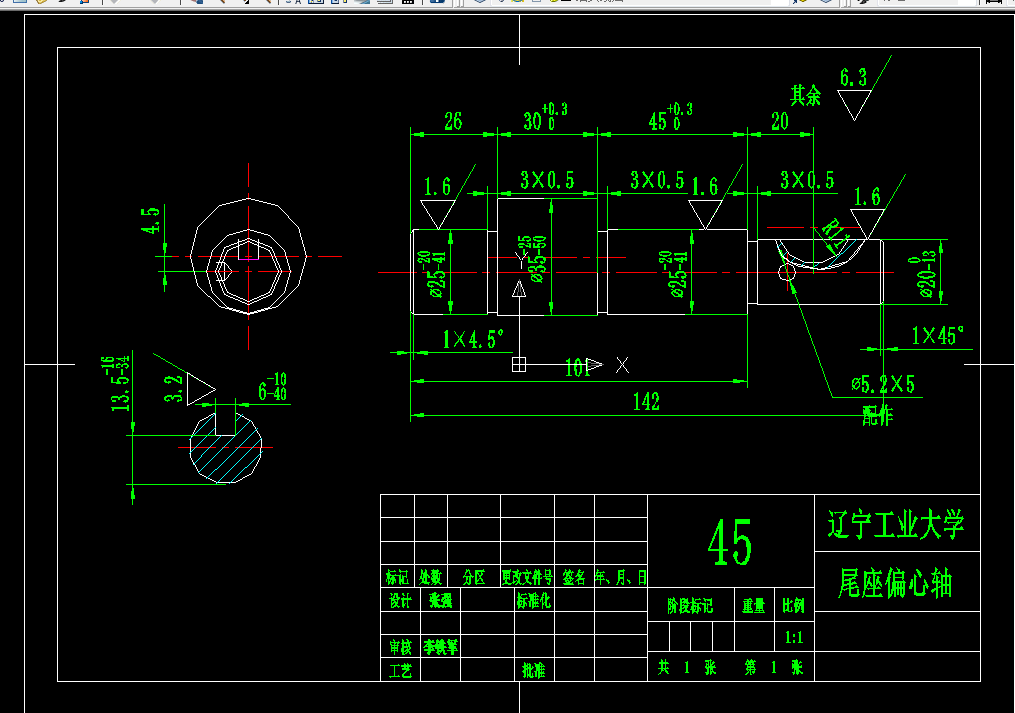Select the 6.3 roughness symbol value
The image size is (1015, 713).
click(853, 78)
